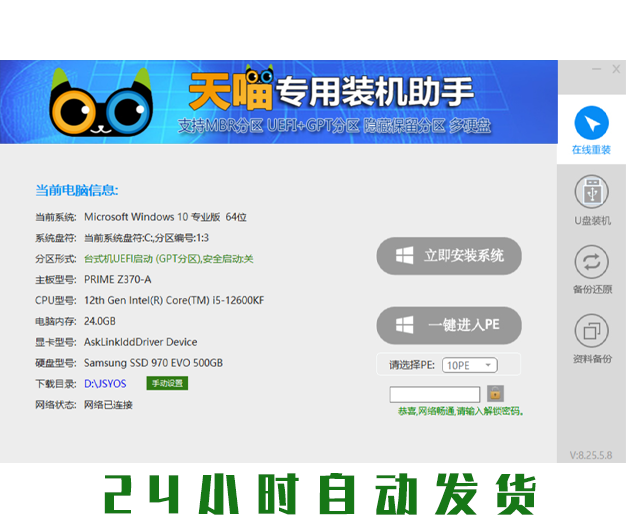Click the 12th Gen Intel Core i5-12600KF text
626x523 pixels.
coord(174,300)
